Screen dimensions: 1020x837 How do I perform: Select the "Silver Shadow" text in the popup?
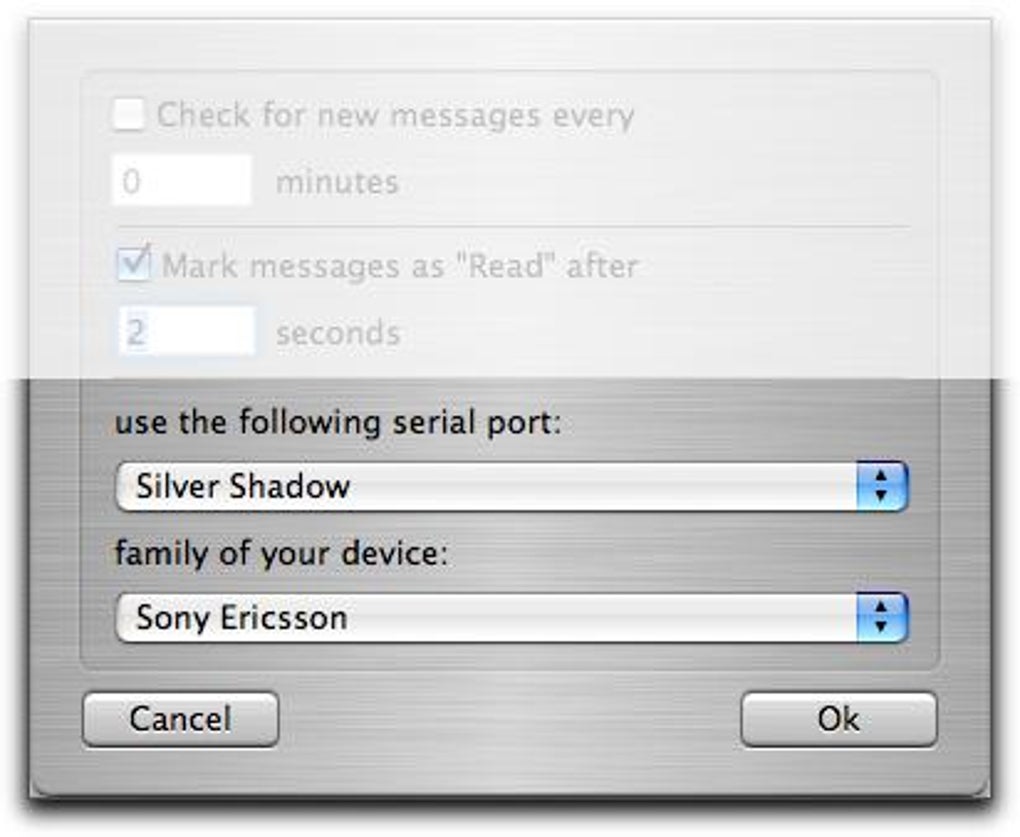[x=243, y=487]
